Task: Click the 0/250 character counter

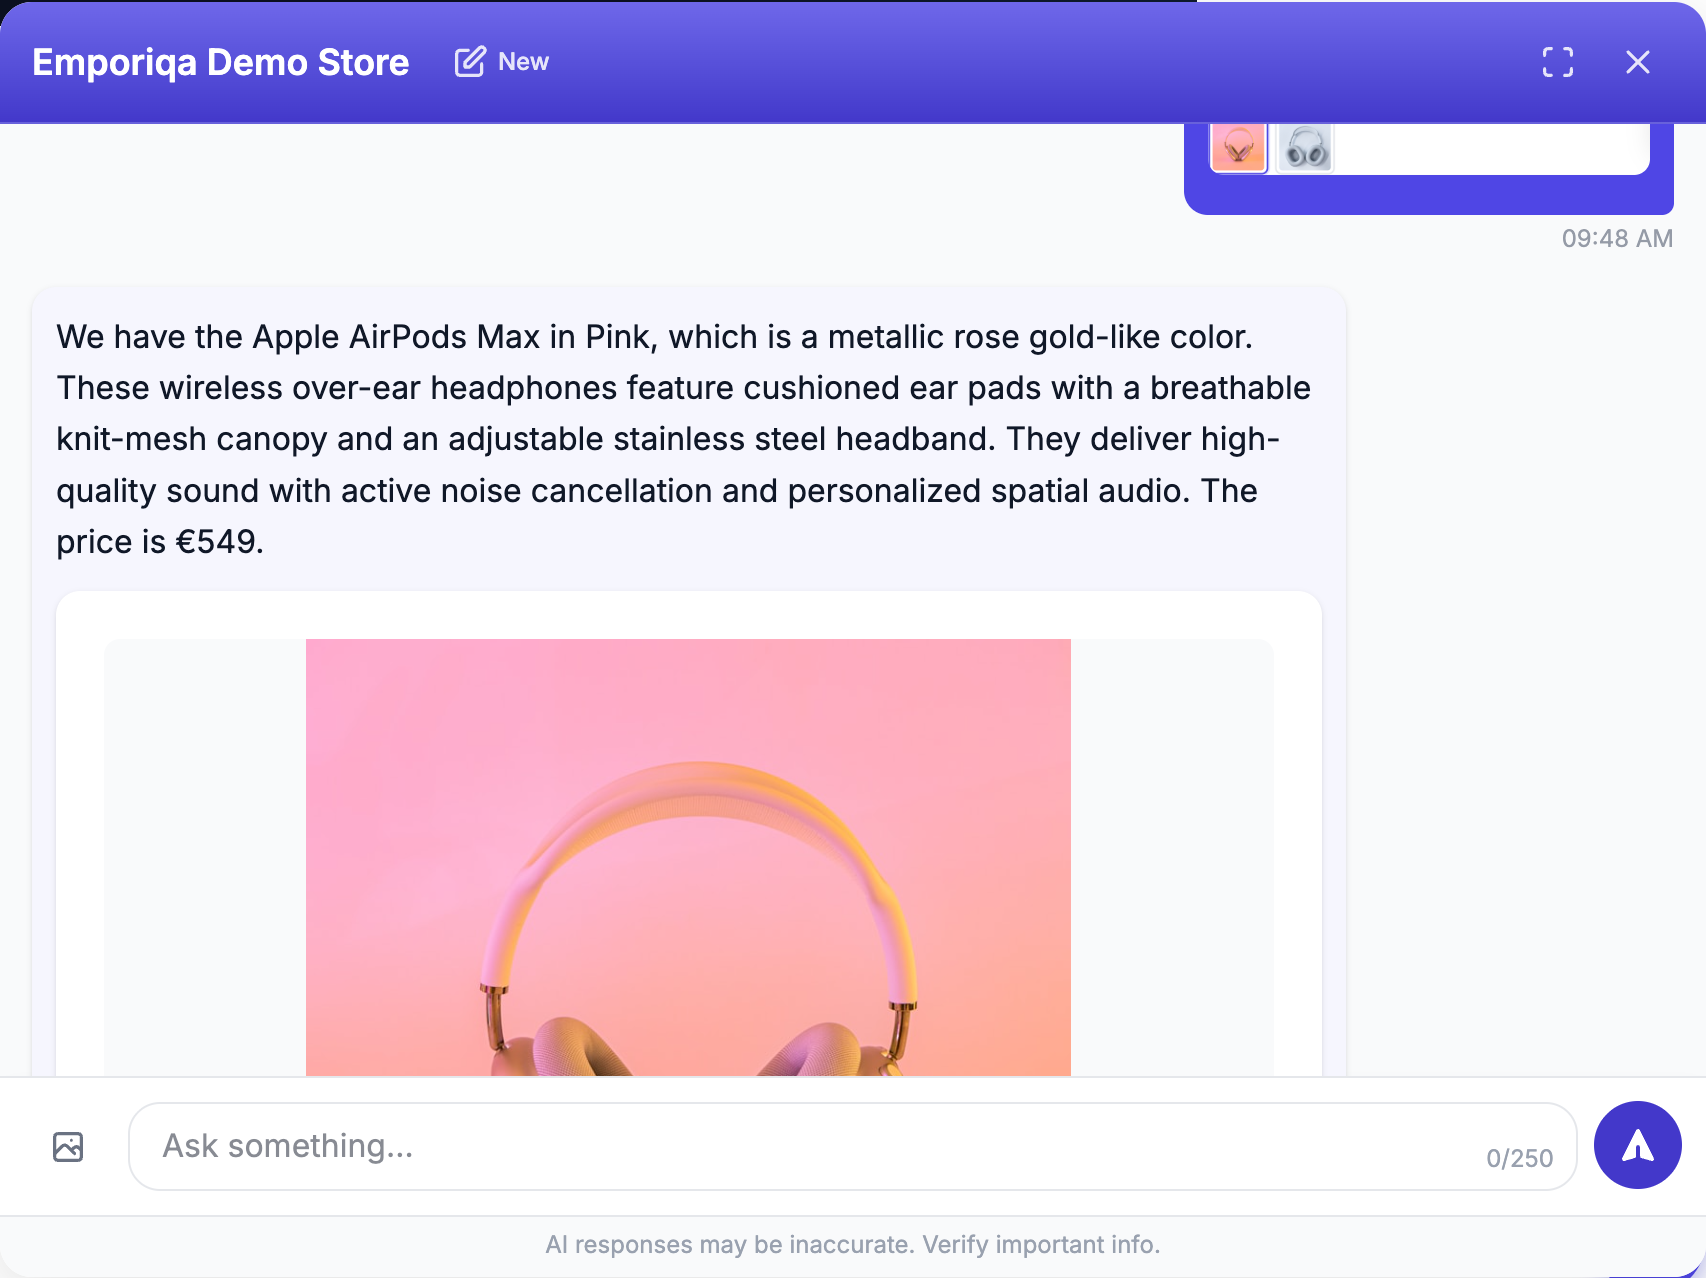Action: [1519, 1158]
